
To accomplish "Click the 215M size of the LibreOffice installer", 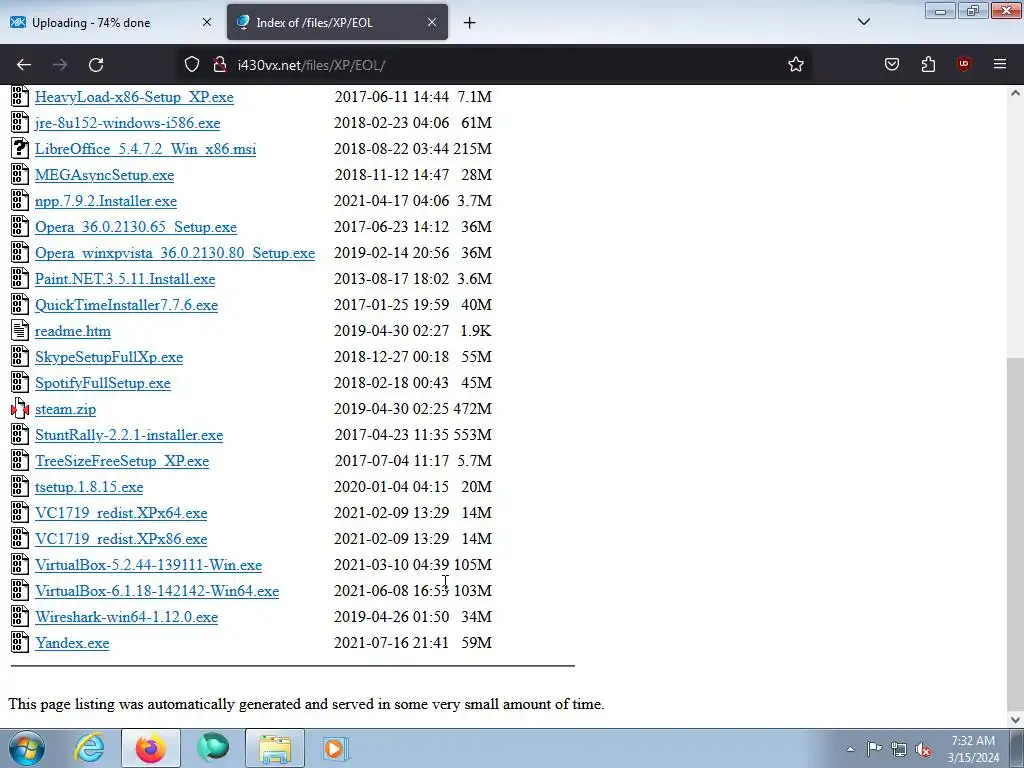I will [x=472, y=149].
